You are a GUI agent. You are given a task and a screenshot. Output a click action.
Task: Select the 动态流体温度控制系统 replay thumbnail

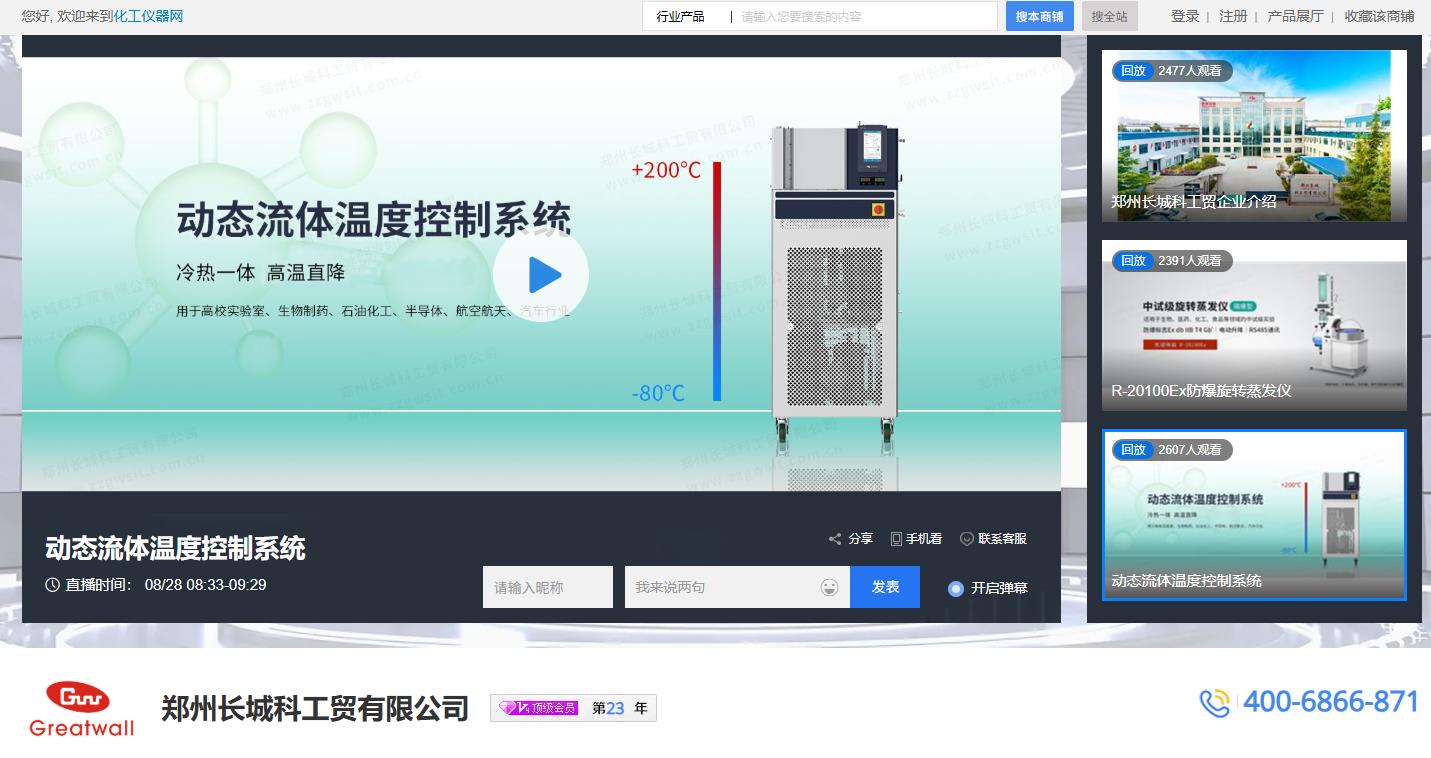coord(1254,515)
